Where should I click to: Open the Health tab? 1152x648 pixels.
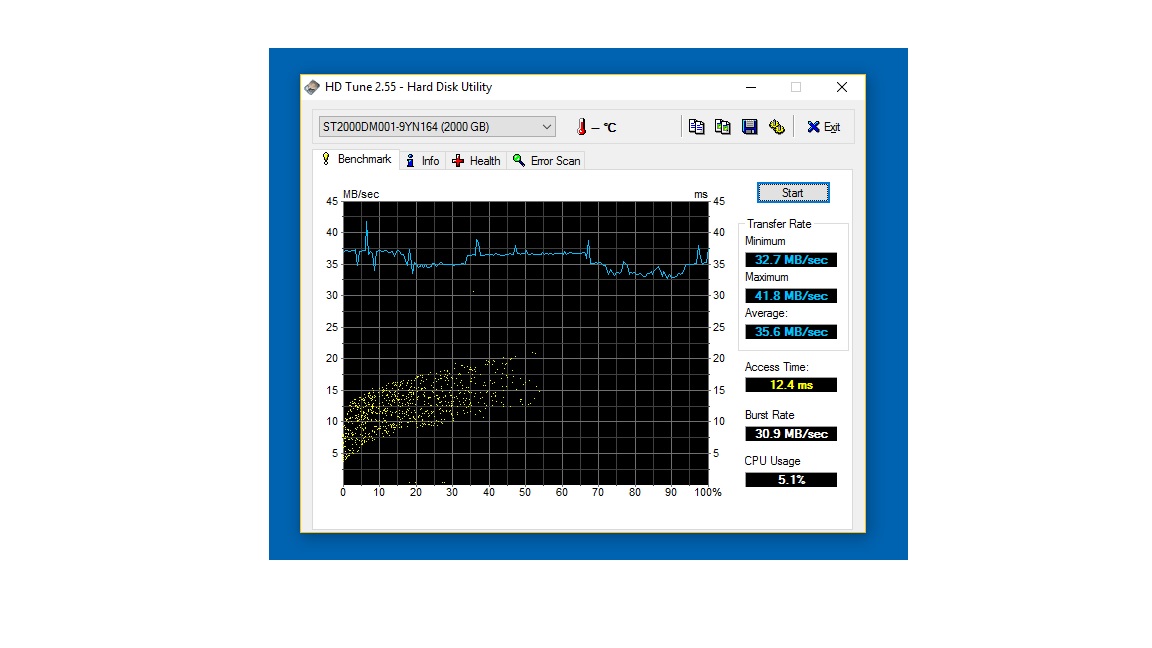point(476,161)
